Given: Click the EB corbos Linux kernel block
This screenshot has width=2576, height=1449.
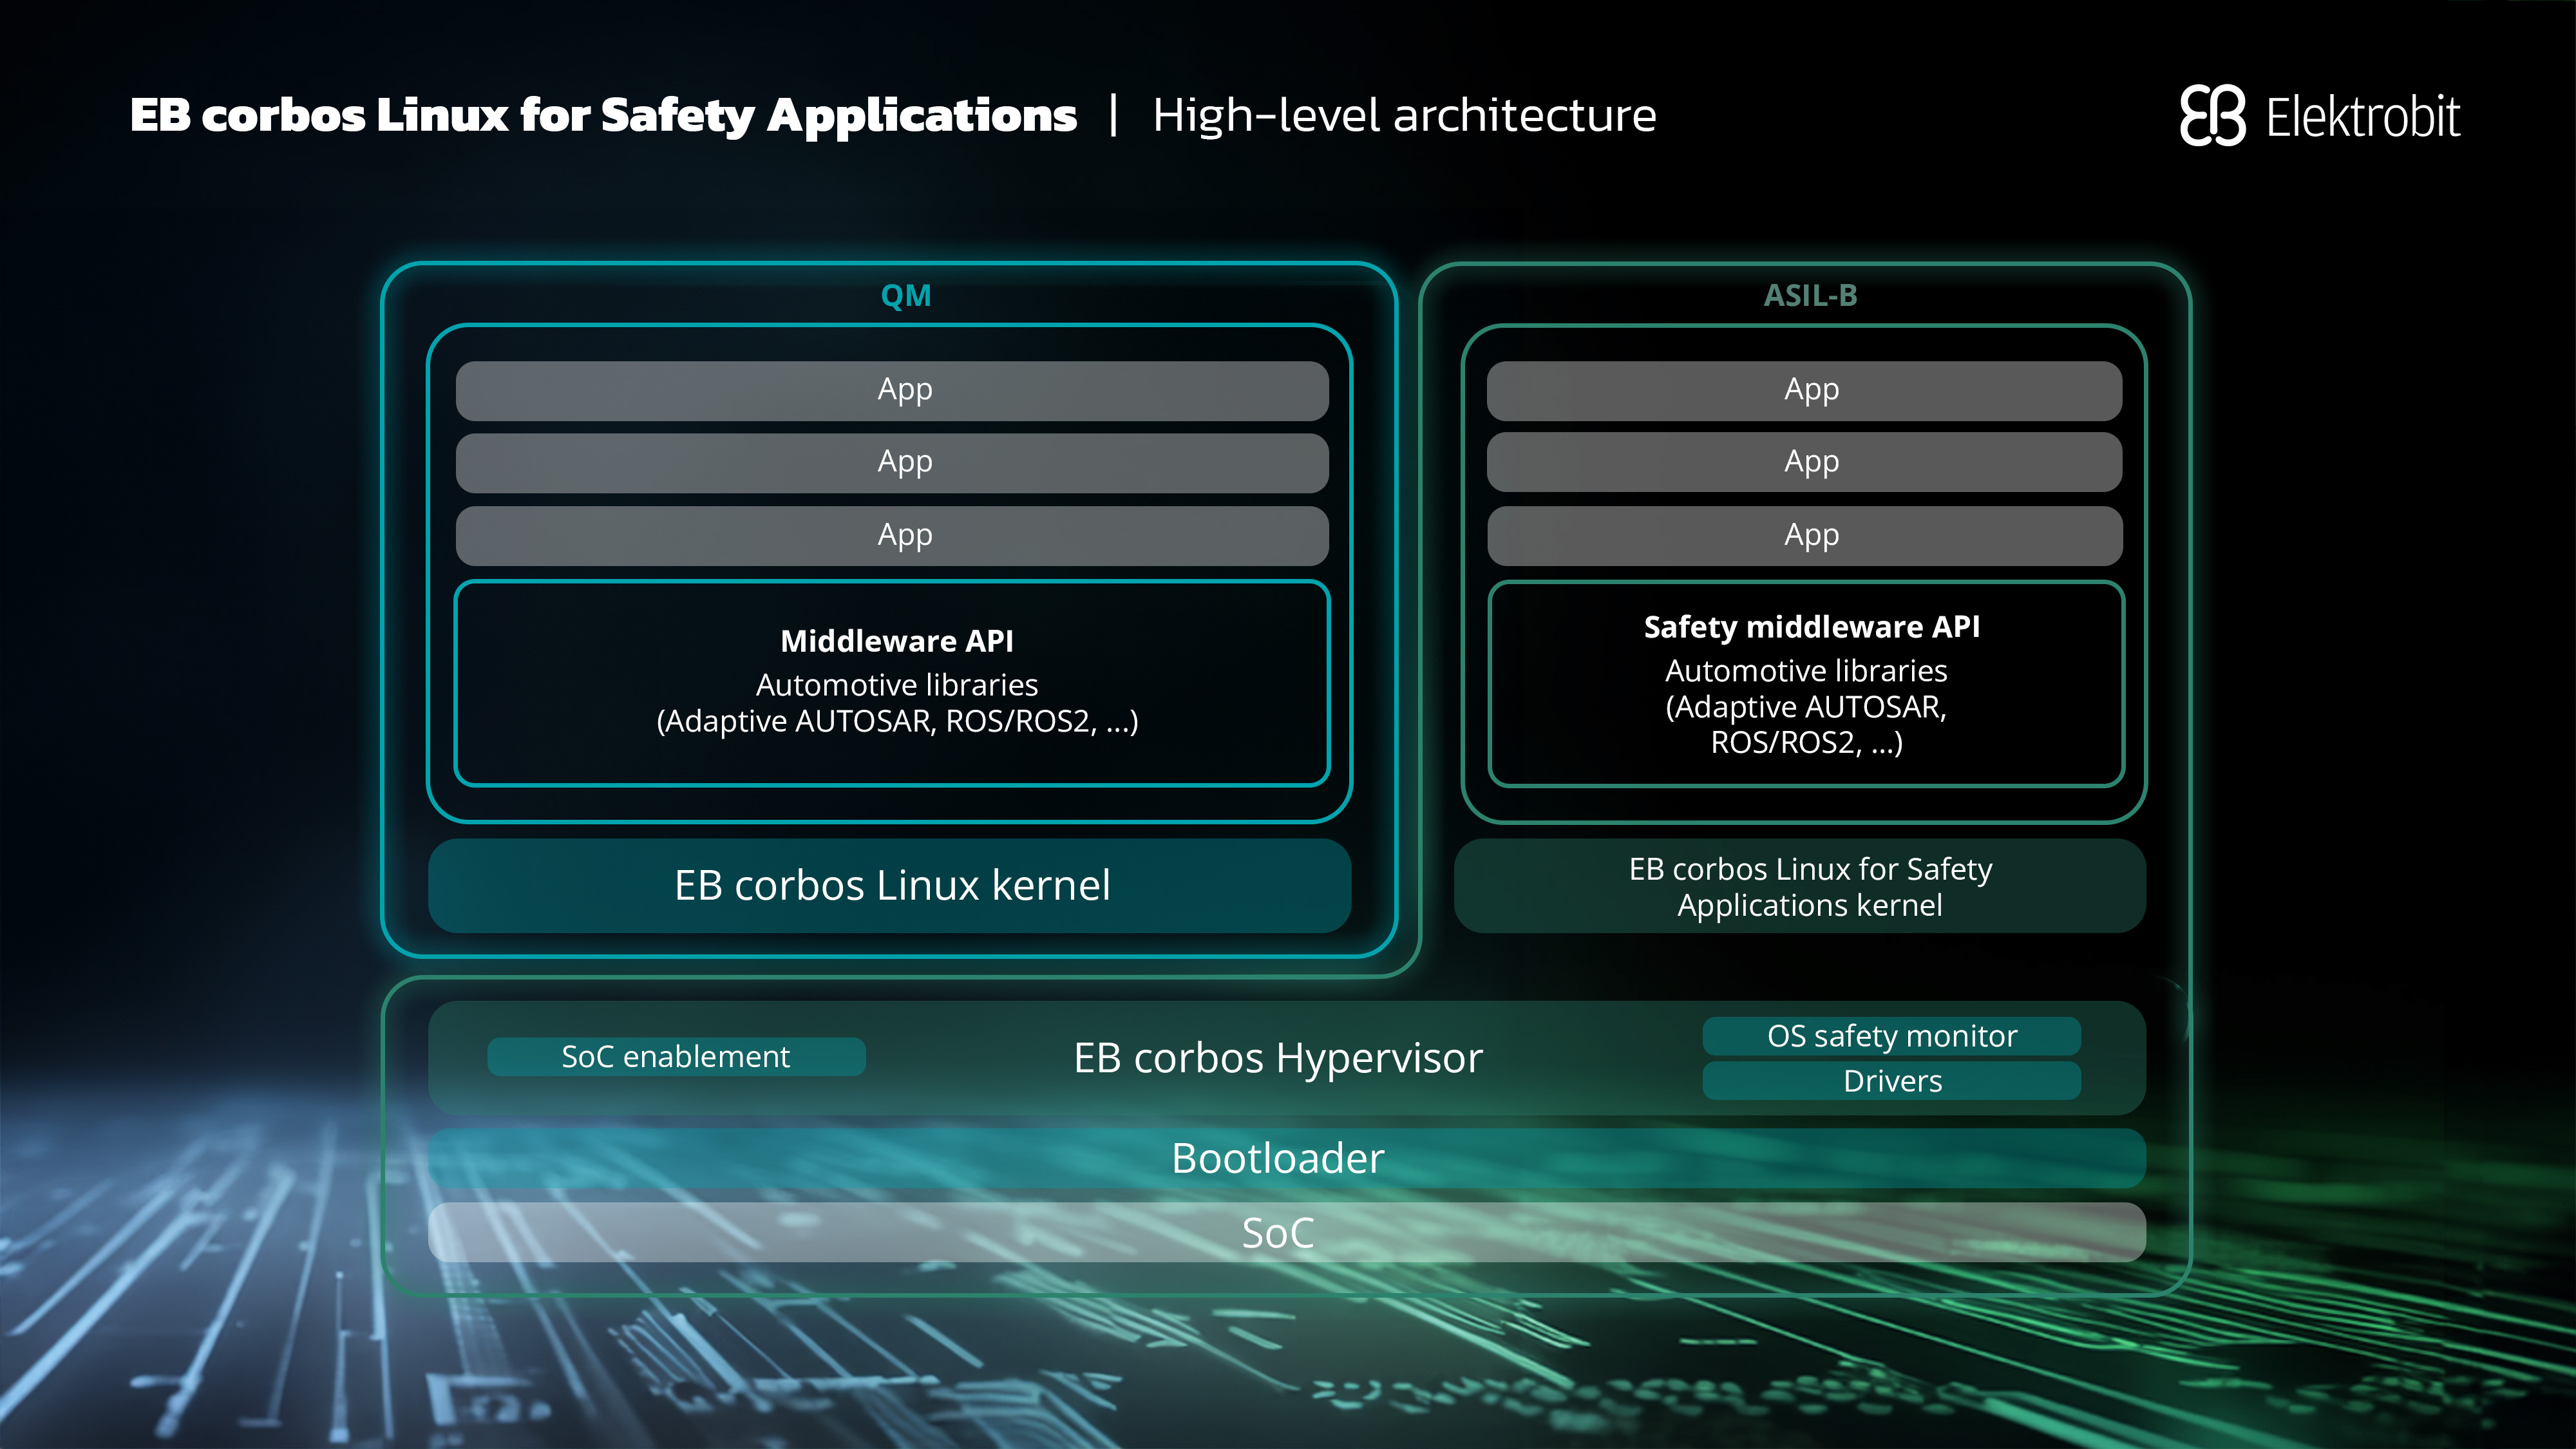Looking at the screenshot, I should [x=890, y=886].
